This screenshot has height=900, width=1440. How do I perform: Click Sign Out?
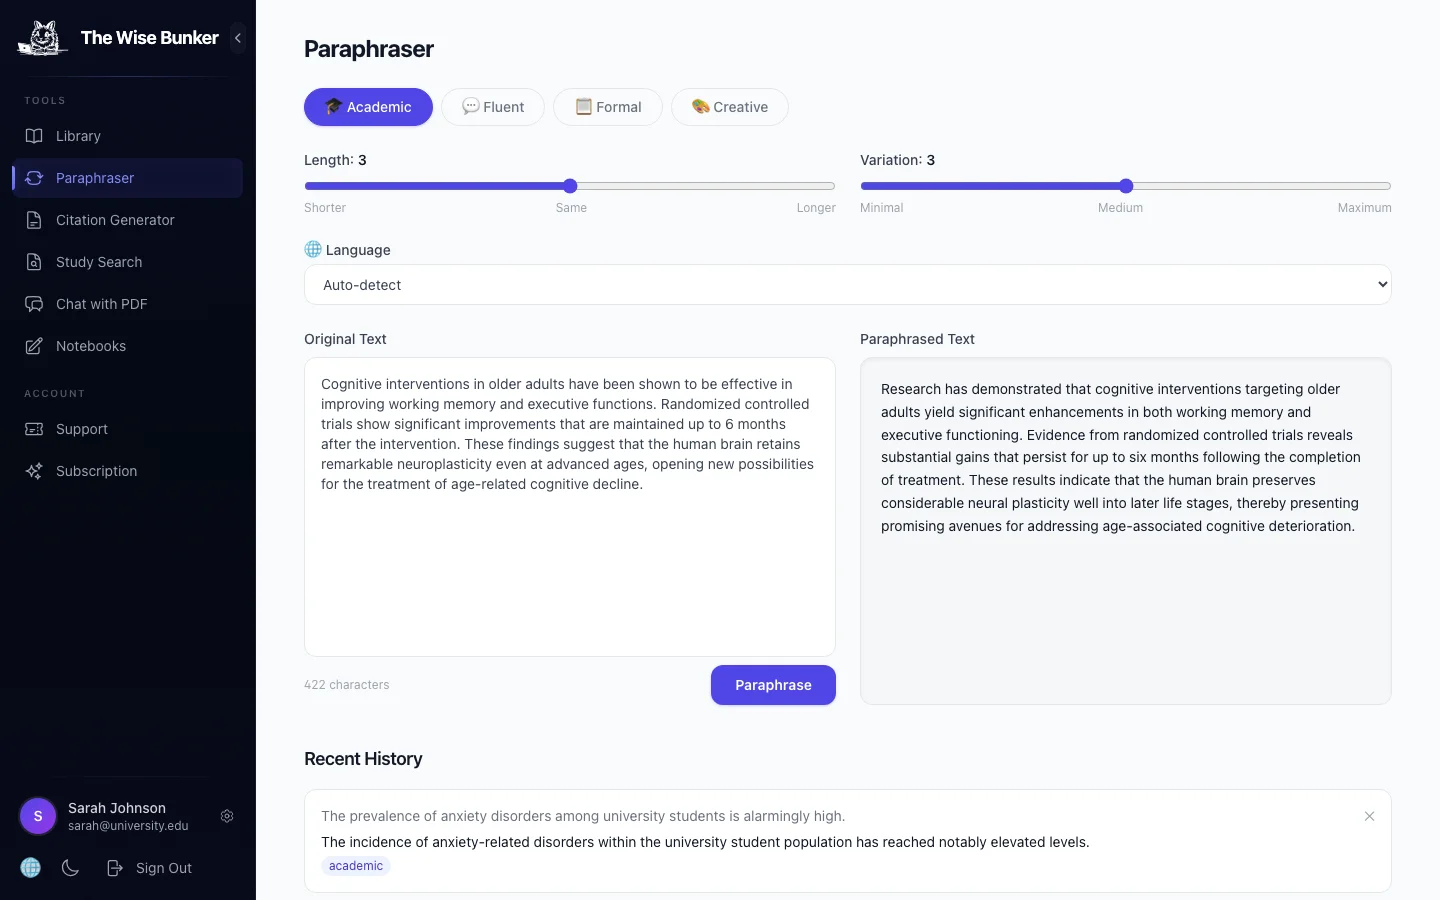(150, 868)
